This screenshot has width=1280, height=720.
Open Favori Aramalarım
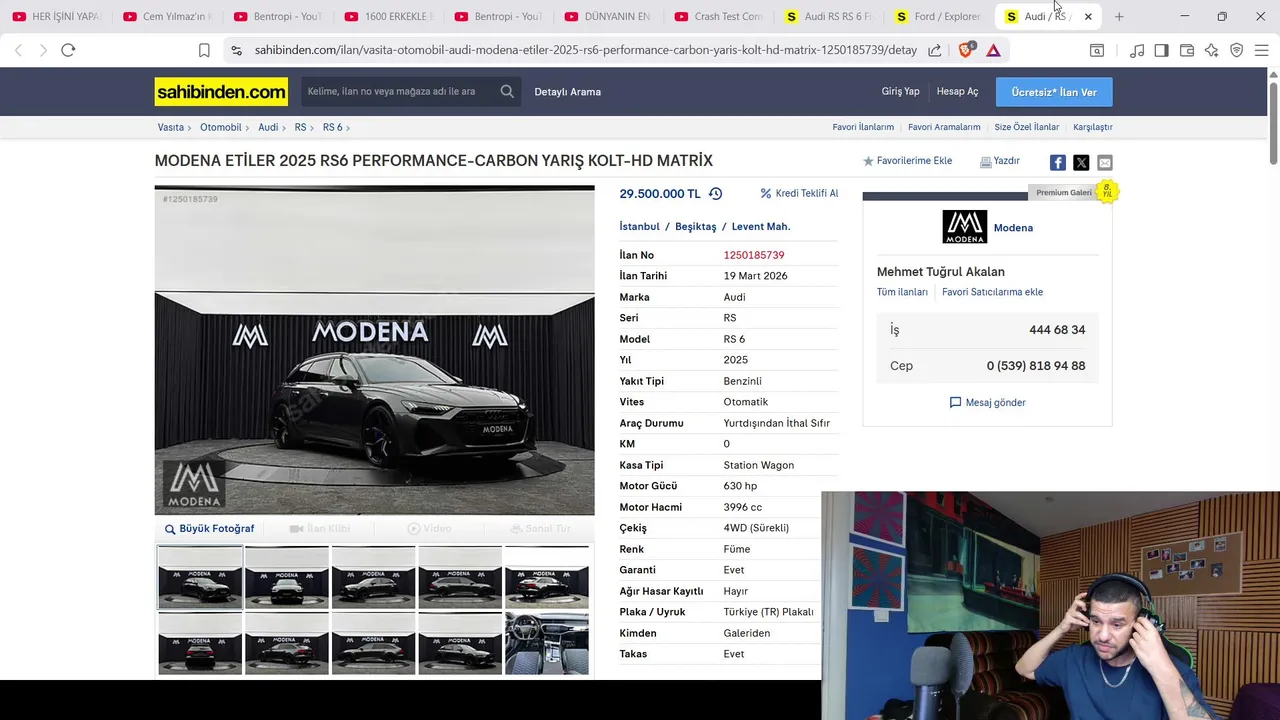click(944, 127)
